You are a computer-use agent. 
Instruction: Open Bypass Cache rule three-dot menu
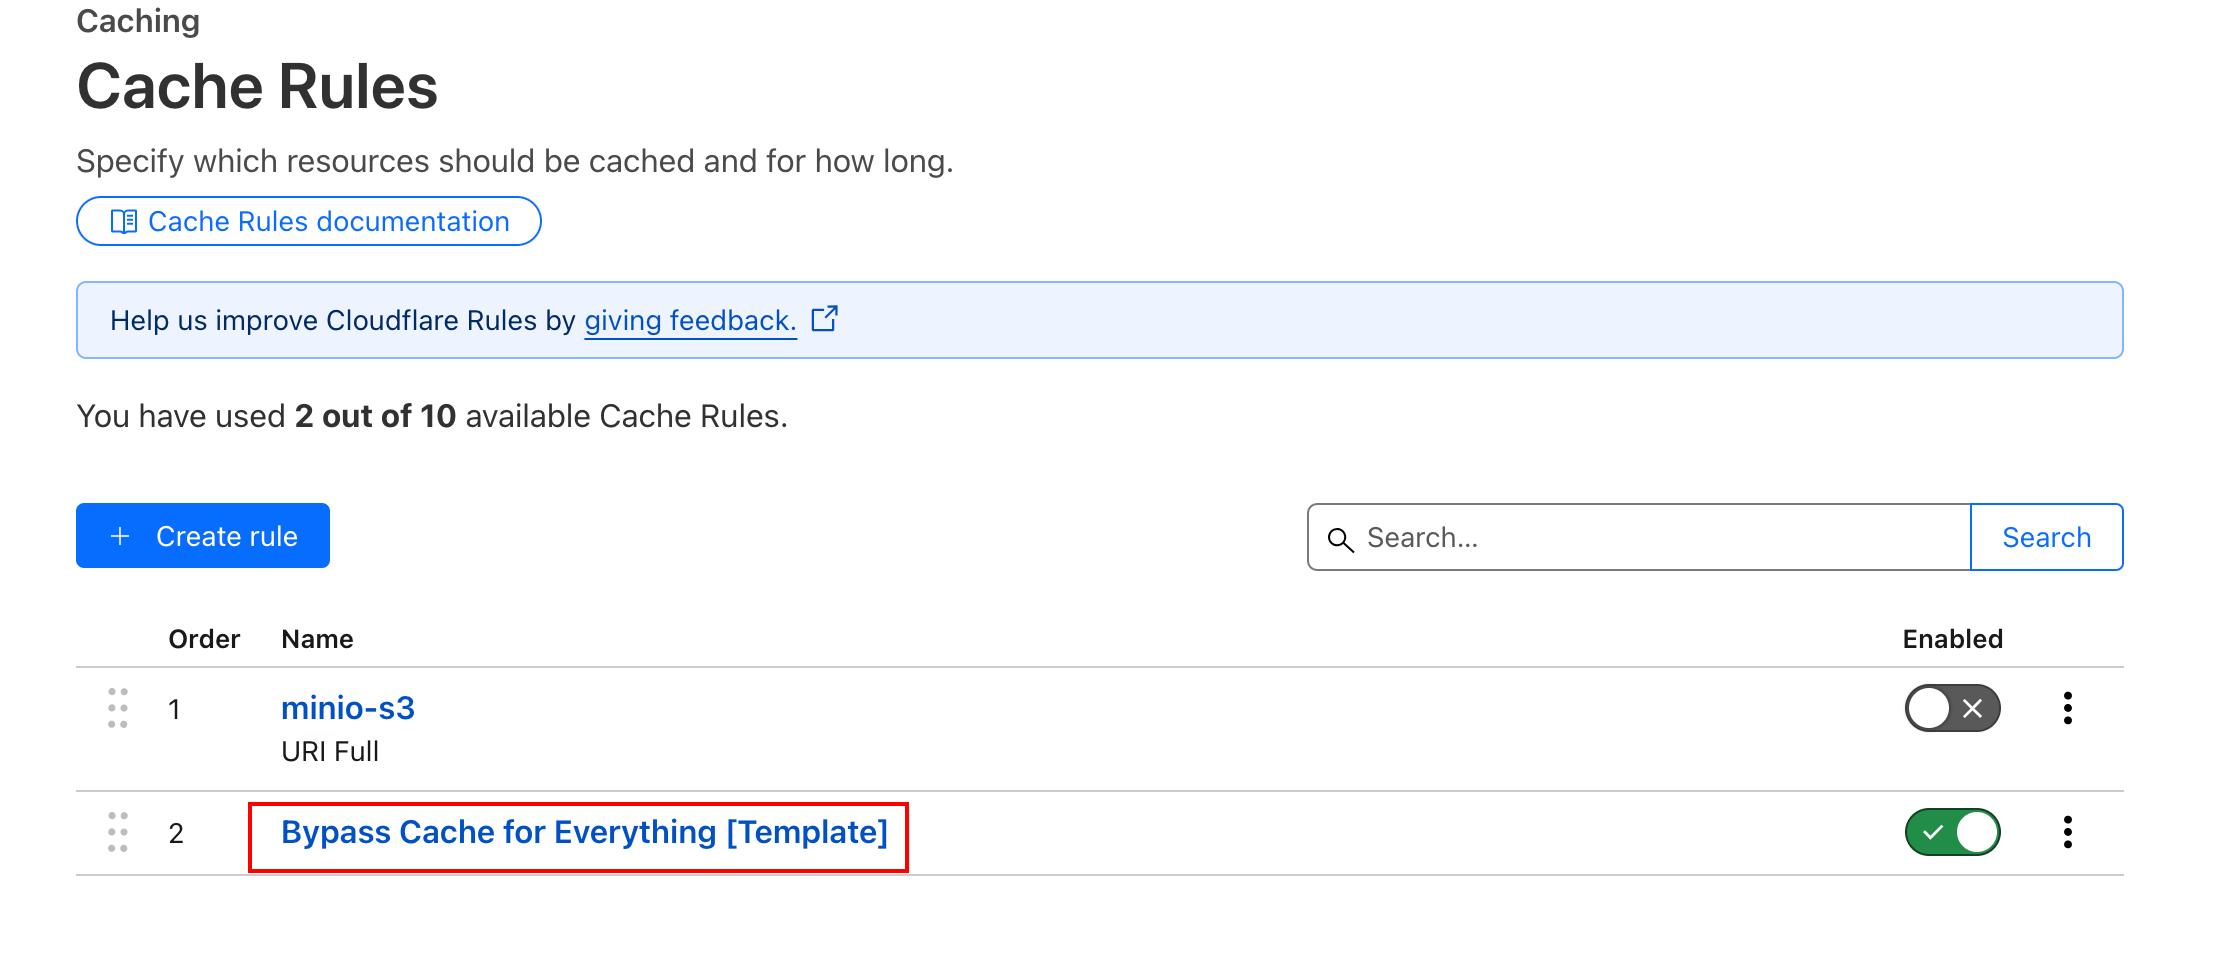click(2067, 833)
